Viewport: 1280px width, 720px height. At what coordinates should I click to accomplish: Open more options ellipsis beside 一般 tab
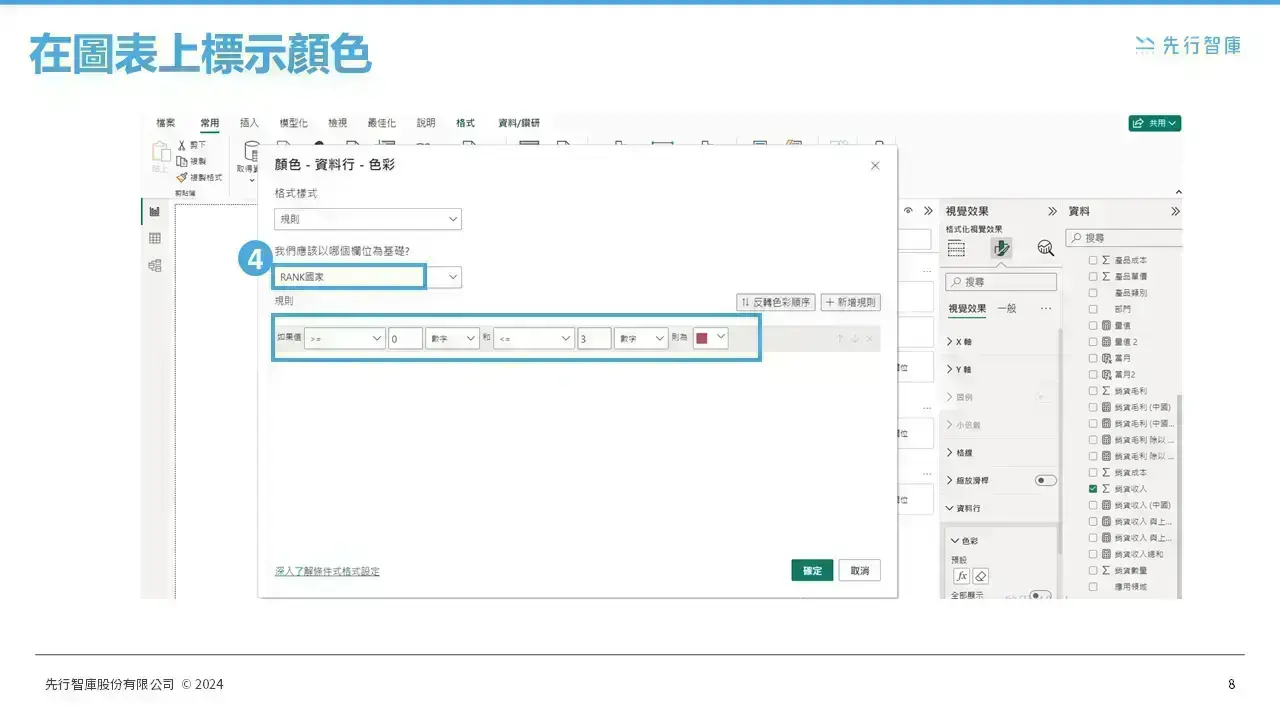click(x=1046, y=308)
